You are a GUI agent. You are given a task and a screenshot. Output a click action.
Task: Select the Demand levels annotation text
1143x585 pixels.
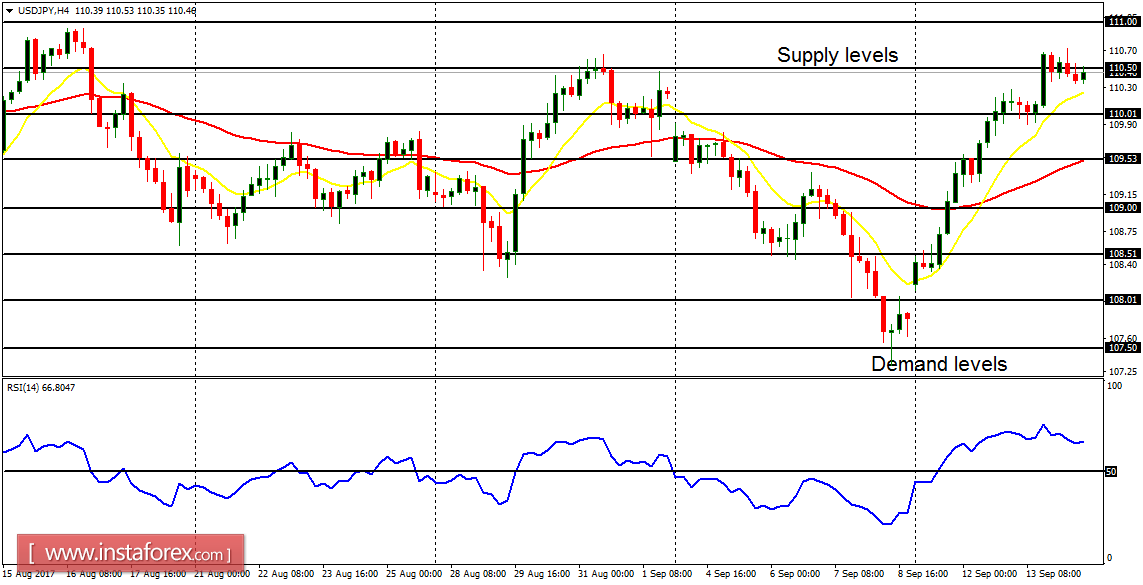tap(940, 364)
